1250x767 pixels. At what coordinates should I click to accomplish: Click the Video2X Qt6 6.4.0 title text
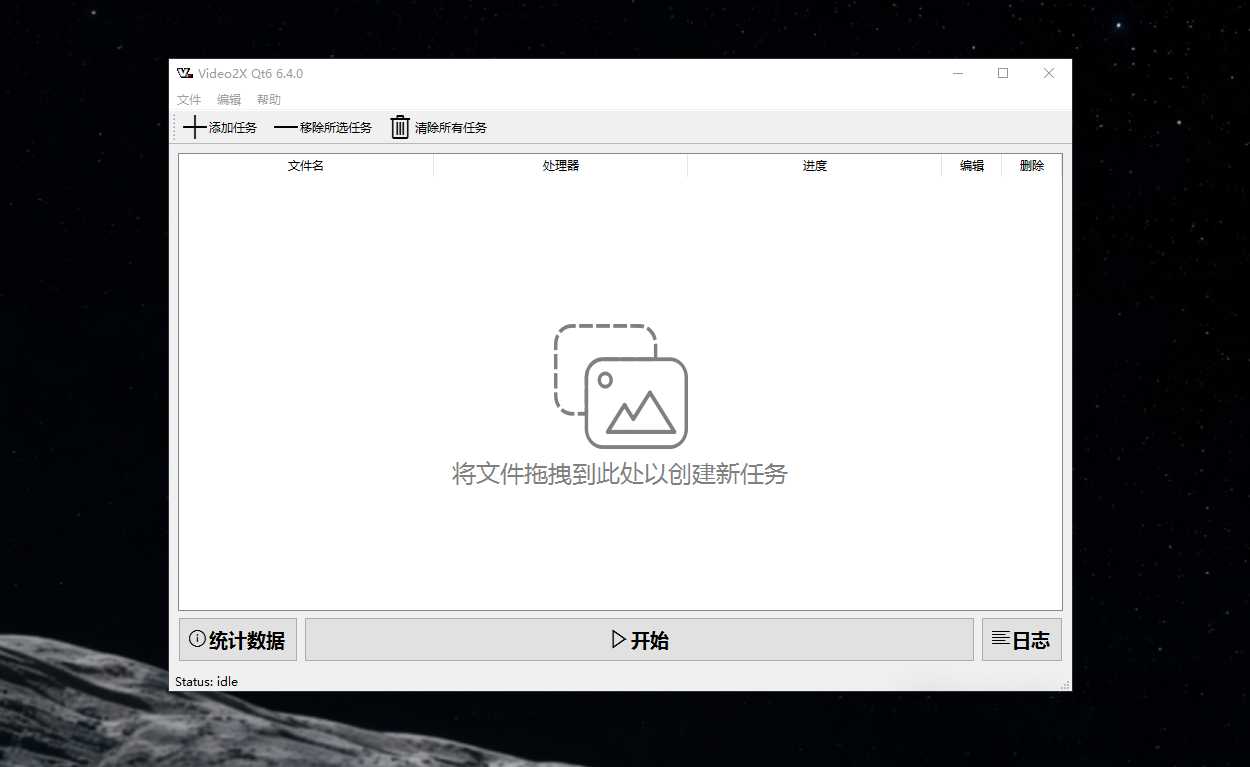251,74
